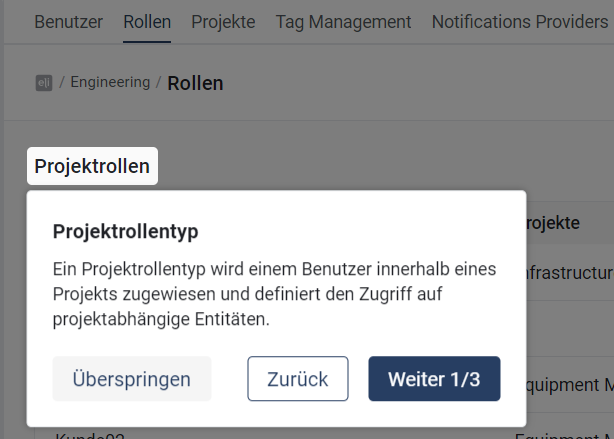Open the Benutzer tab
Image resolution: width=614 pixels, height=439 pixels.
tap(68, 21)
